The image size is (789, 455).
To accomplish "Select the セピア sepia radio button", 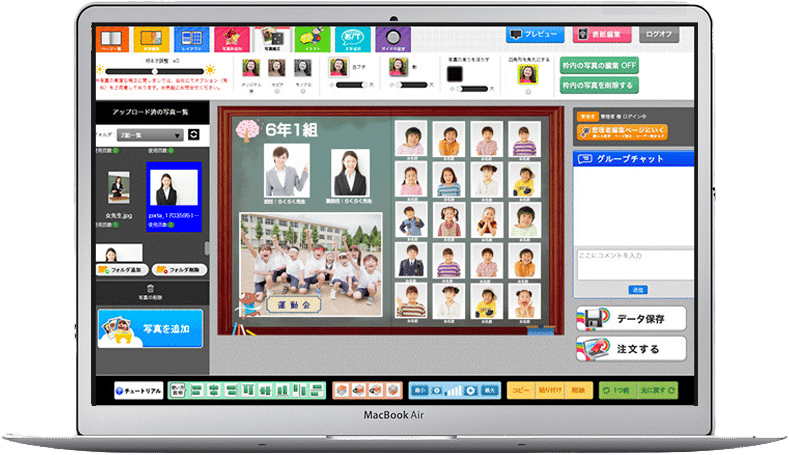I will (x=277, y=92).
